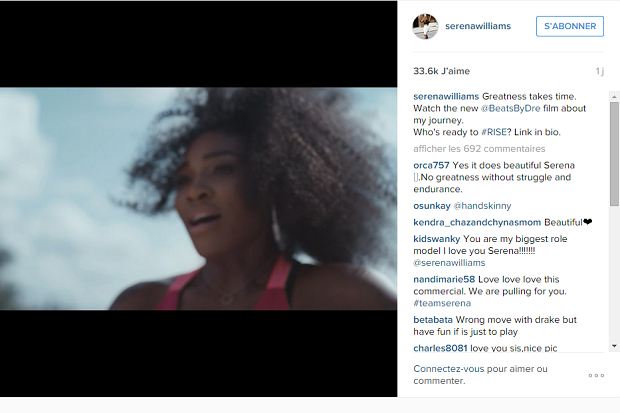Open serenawilliams username in the header
620x413 pixels.
[478, 26]
